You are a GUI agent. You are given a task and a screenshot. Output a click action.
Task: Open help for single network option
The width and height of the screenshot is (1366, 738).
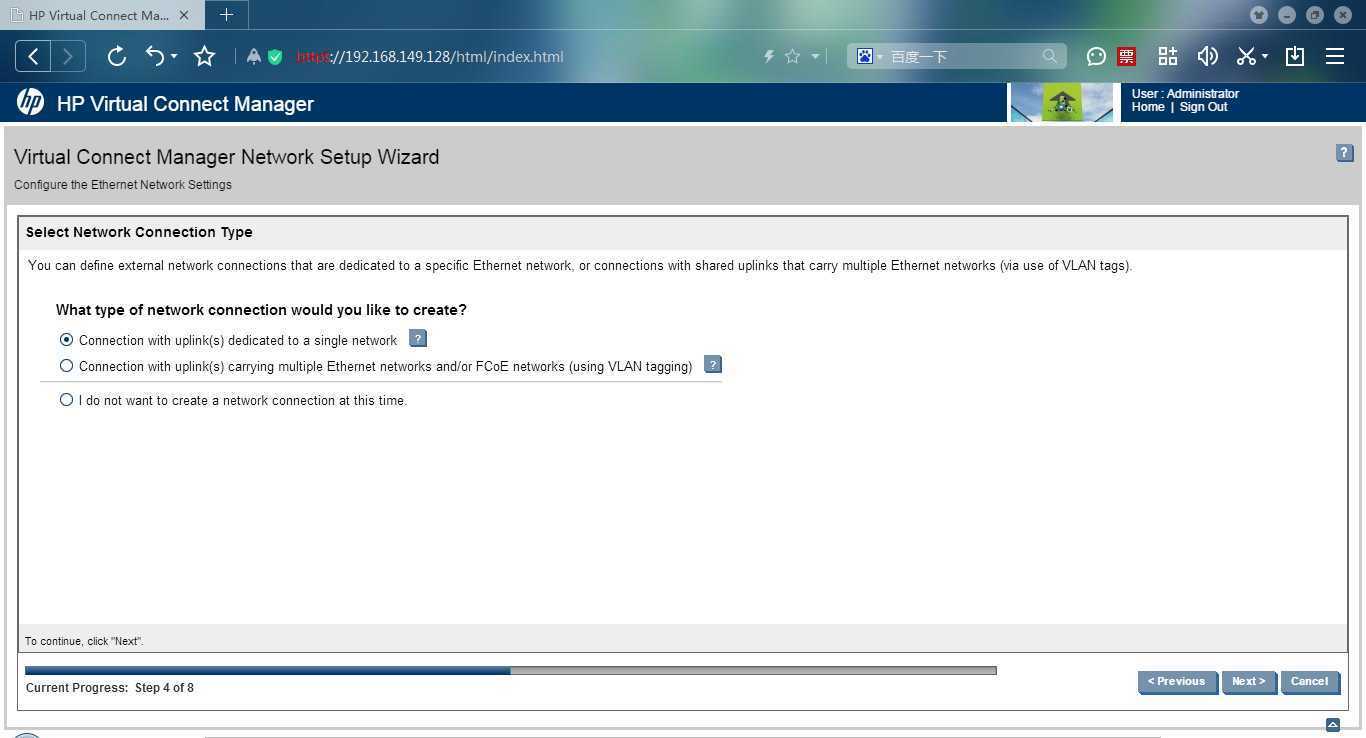point(418,339)
